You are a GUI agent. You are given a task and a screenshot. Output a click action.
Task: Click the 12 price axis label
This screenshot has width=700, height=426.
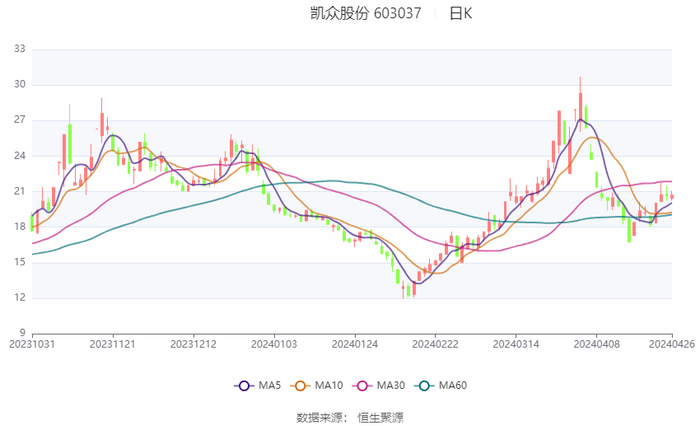click(x=20, y=297)
